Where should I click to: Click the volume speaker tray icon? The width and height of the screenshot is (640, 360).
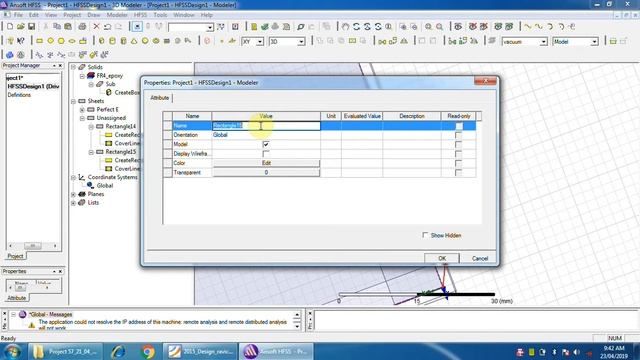pos(576,352)
